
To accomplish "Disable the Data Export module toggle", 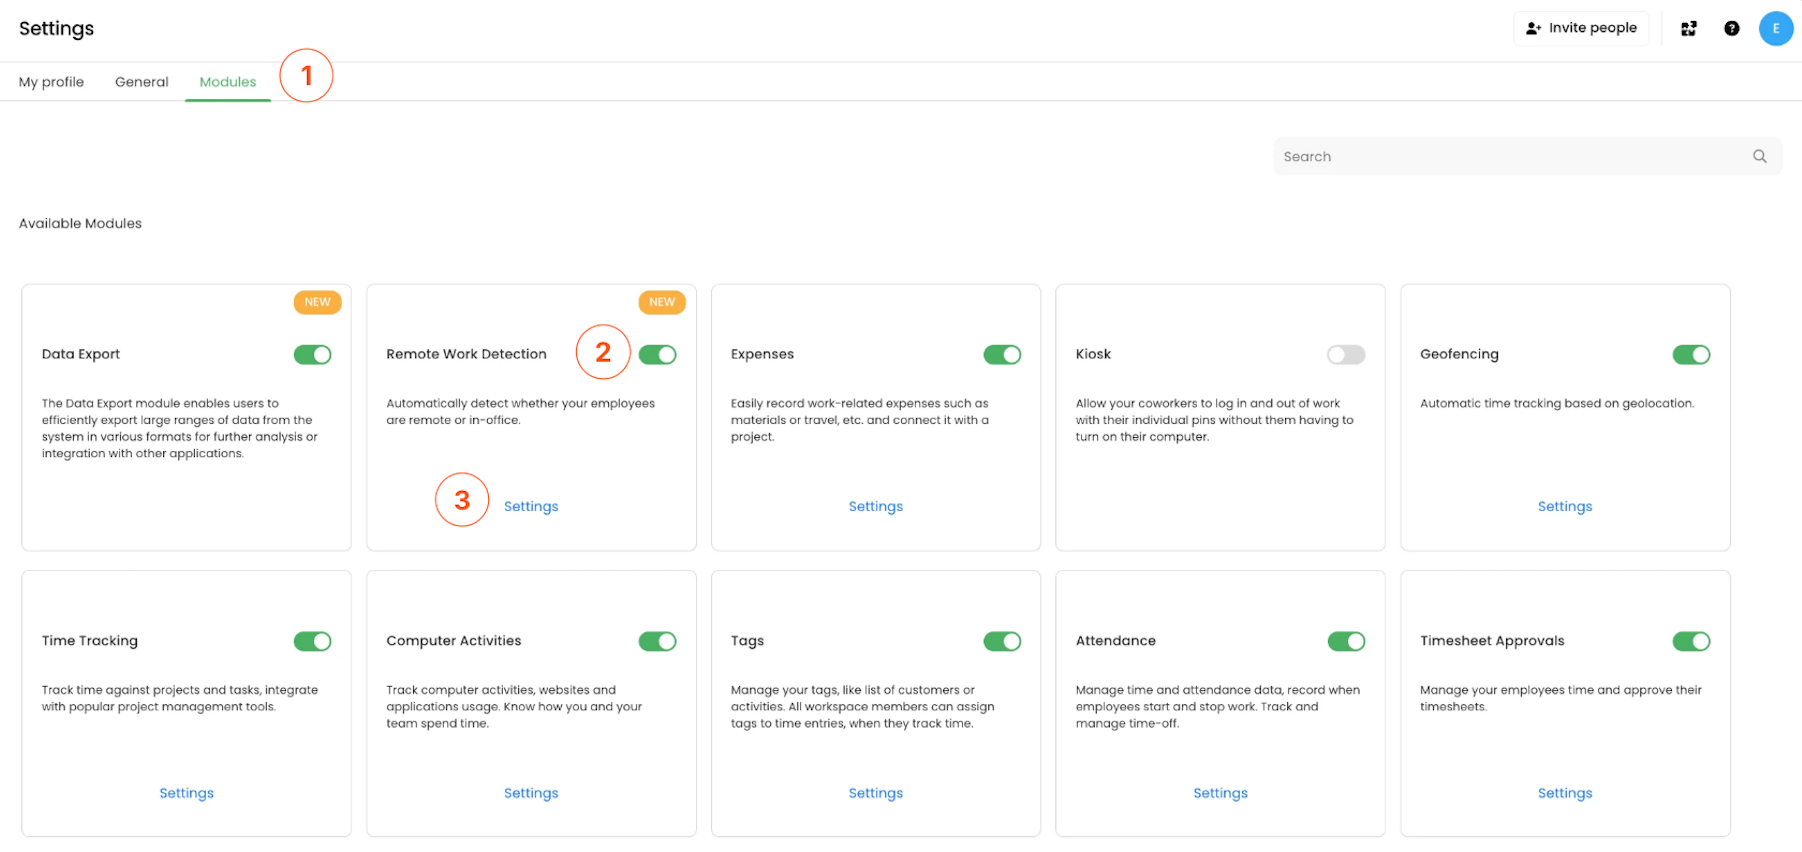I will click(312, 354).
